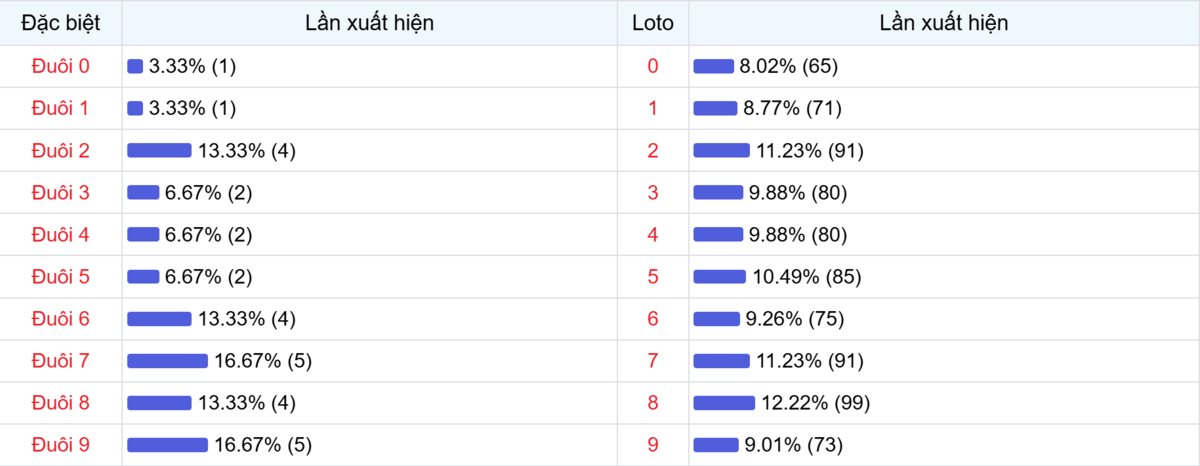Screen dimensions: 1200x466
Task: Click the Loto column header
Action: tap(653, 23)
